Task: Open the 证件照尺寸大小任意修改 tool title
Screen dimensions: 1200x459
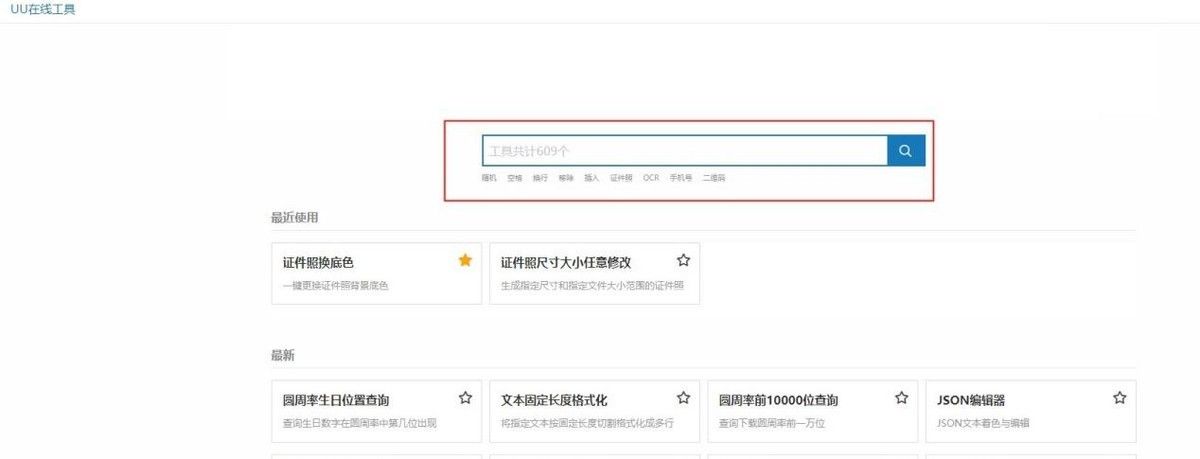Action: (x=566, y=263)
